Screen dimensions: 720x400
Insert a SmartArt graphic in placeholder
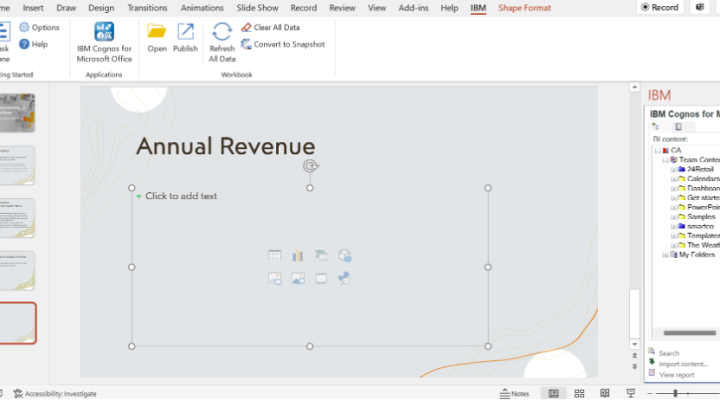click(321, 255)
